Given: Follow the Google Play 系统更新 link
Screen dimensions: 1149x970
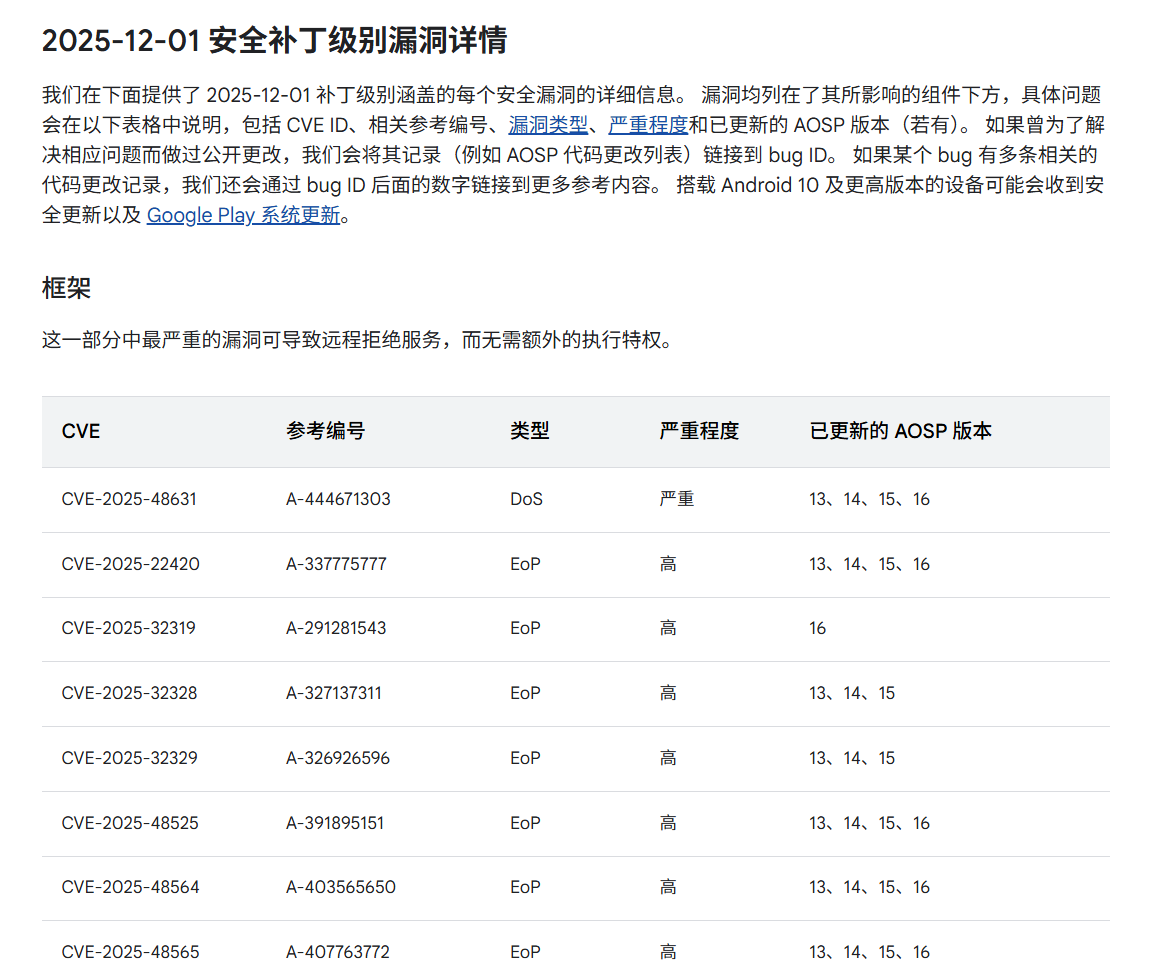Looking at the screenshot, I should click(243, 215).
